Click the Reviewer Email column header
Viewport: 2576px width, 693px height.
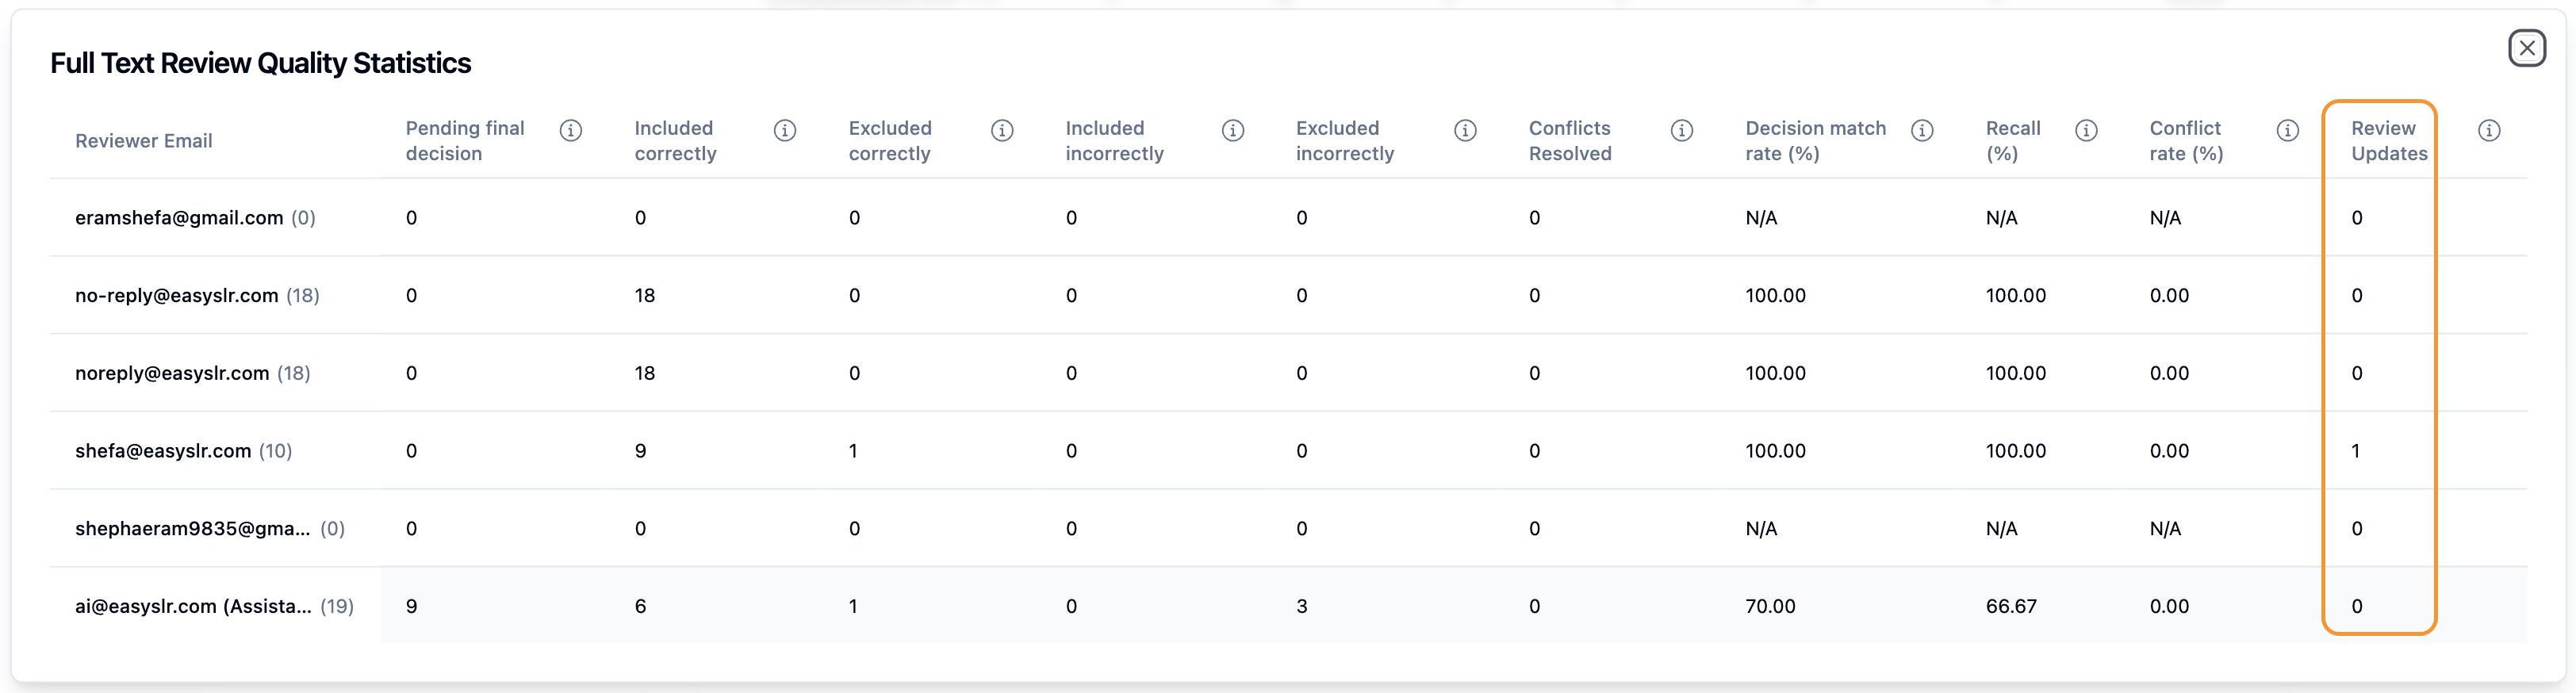pyautogui.click(x=144, y=141)
